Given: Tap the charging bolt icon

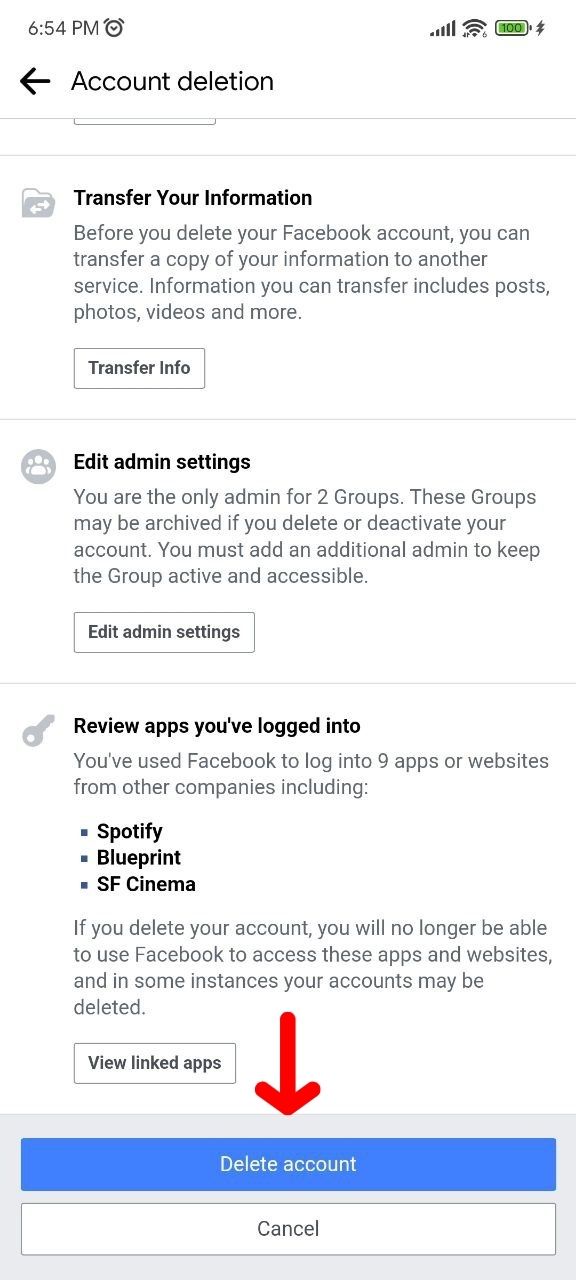Looking at the screenshot, I should coord(541,28).
